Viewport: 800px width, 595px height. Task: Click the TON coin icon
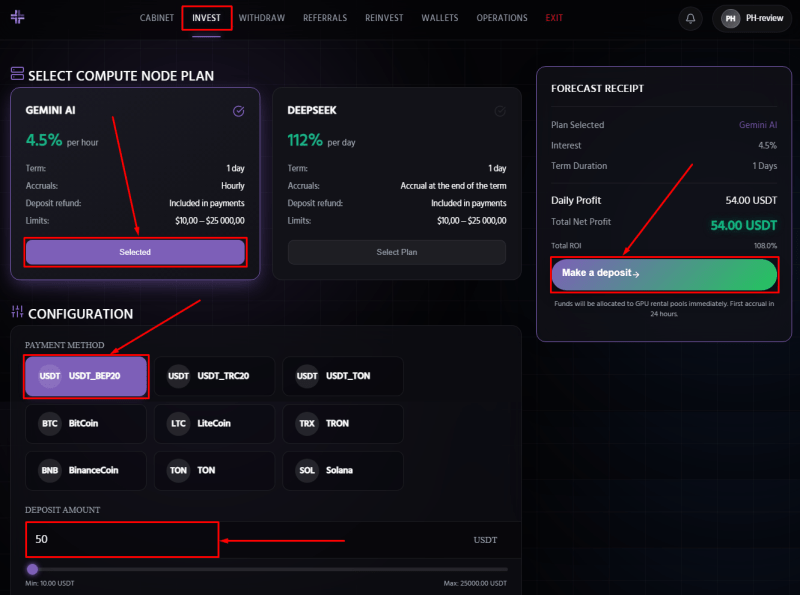pos(178,471)
